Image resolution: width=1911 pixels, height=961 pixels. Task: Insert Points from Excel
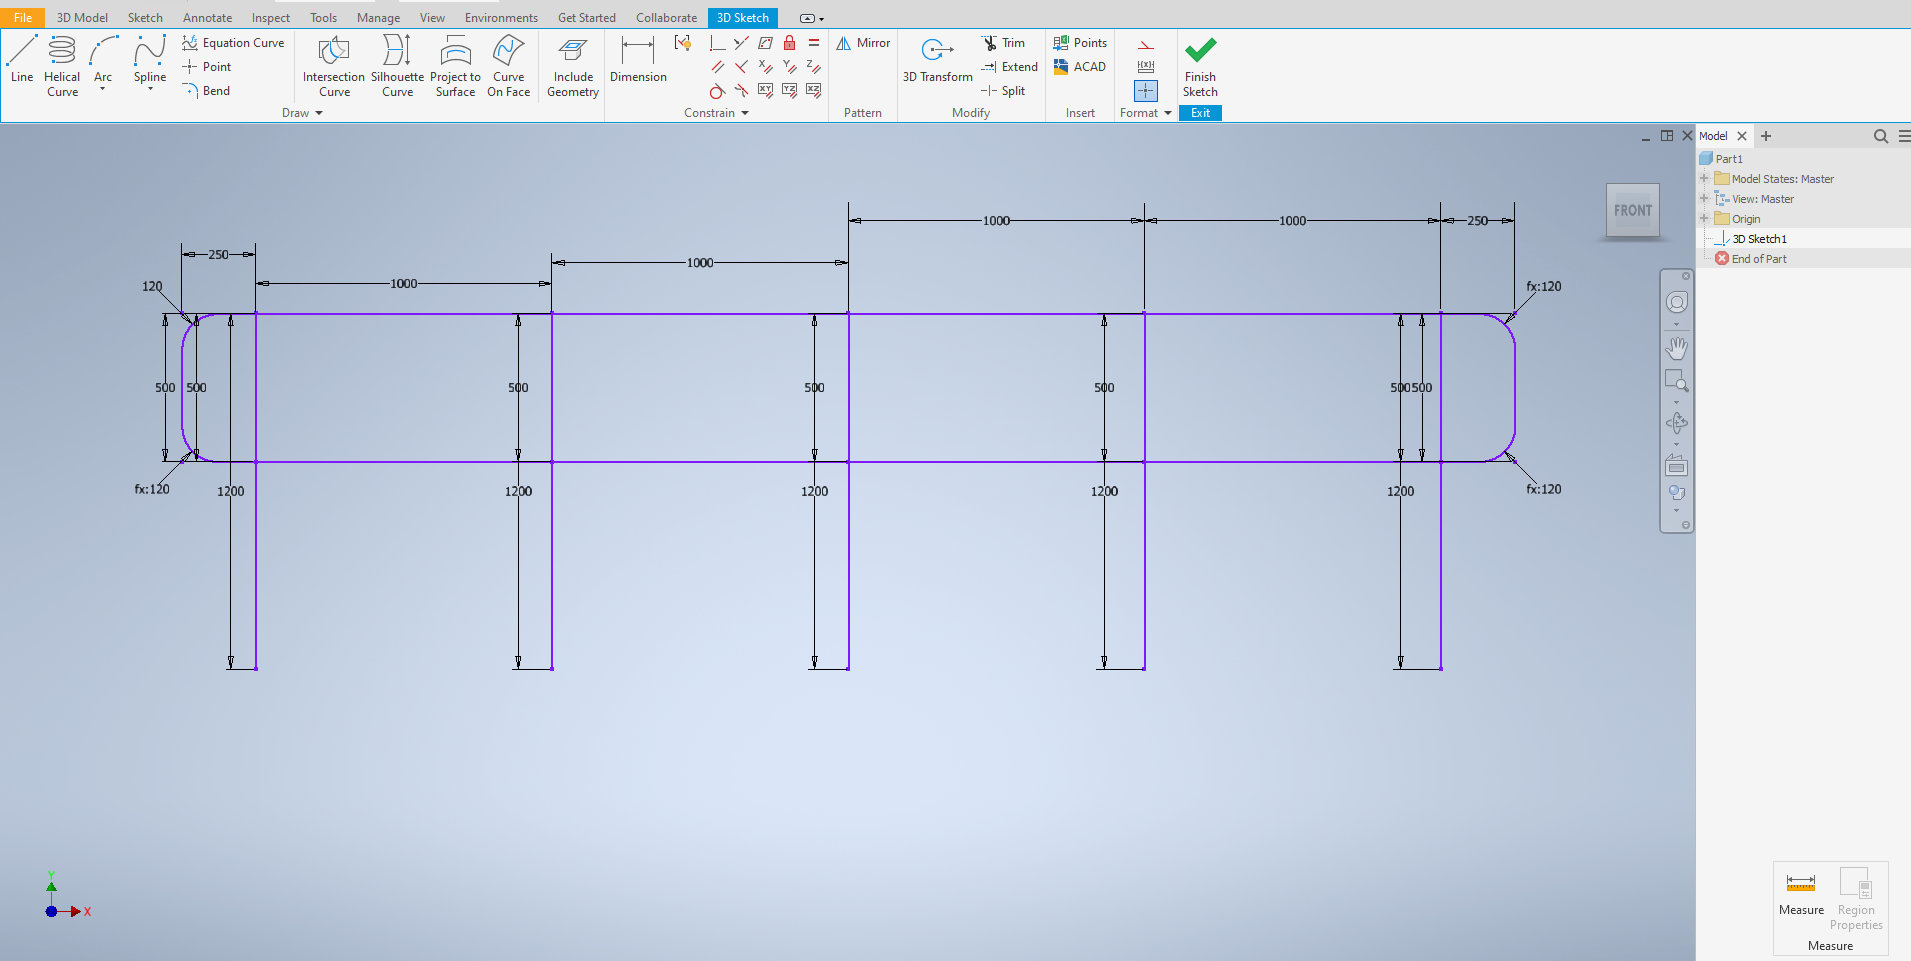point(1080,43)
